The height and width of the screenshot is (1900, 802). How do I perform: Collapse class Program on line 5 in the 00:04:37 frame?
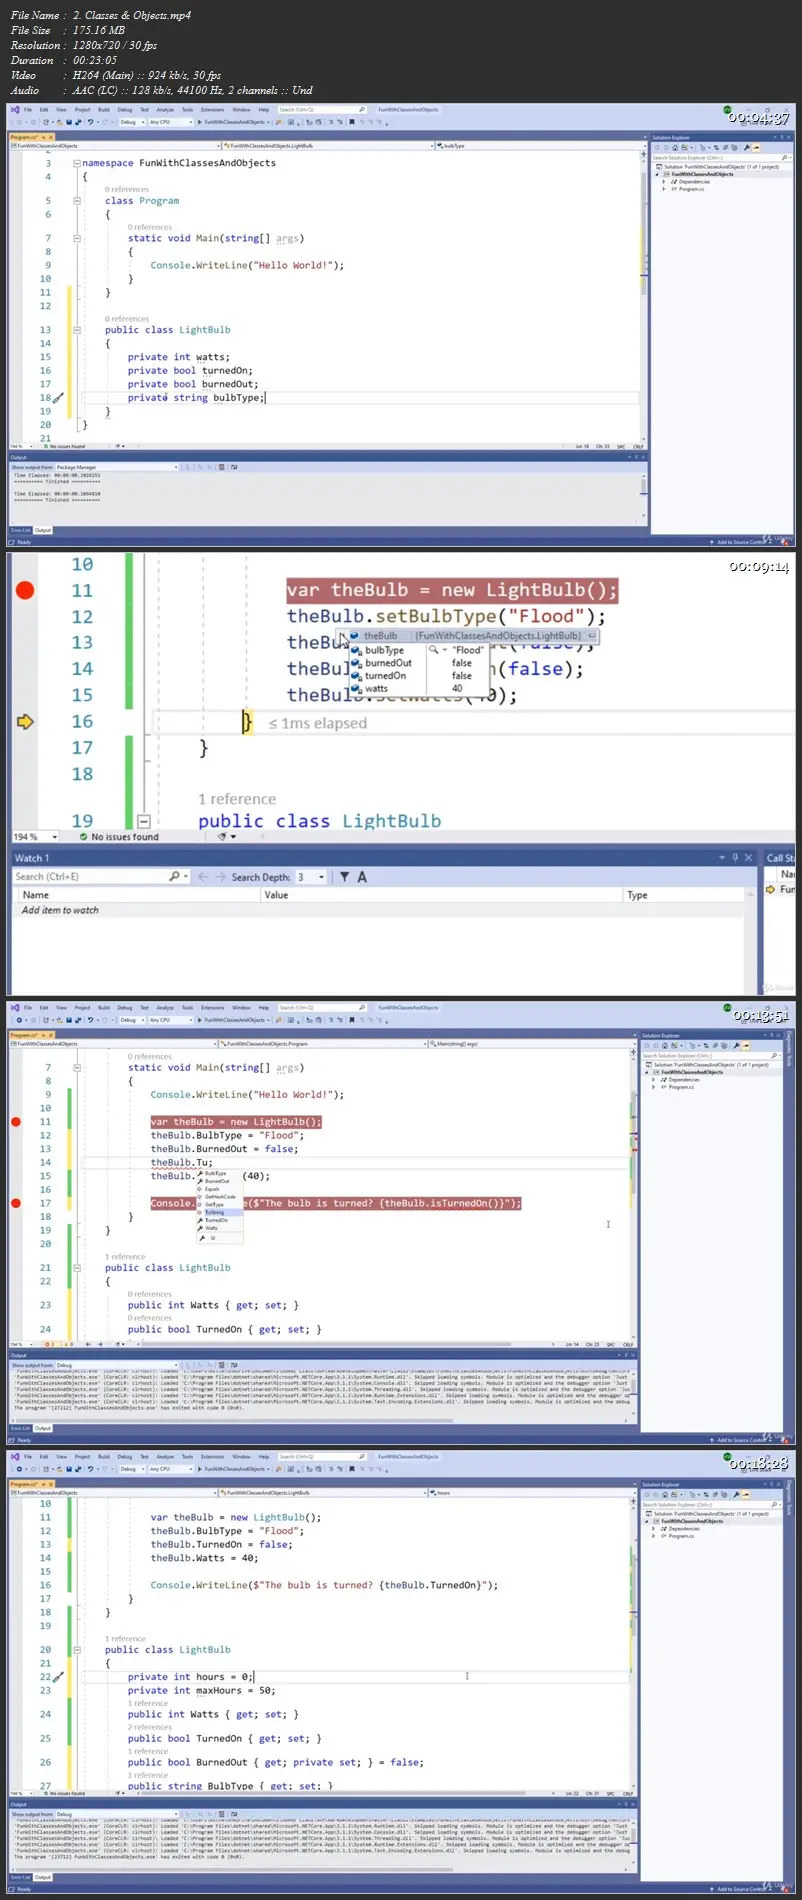77,201
